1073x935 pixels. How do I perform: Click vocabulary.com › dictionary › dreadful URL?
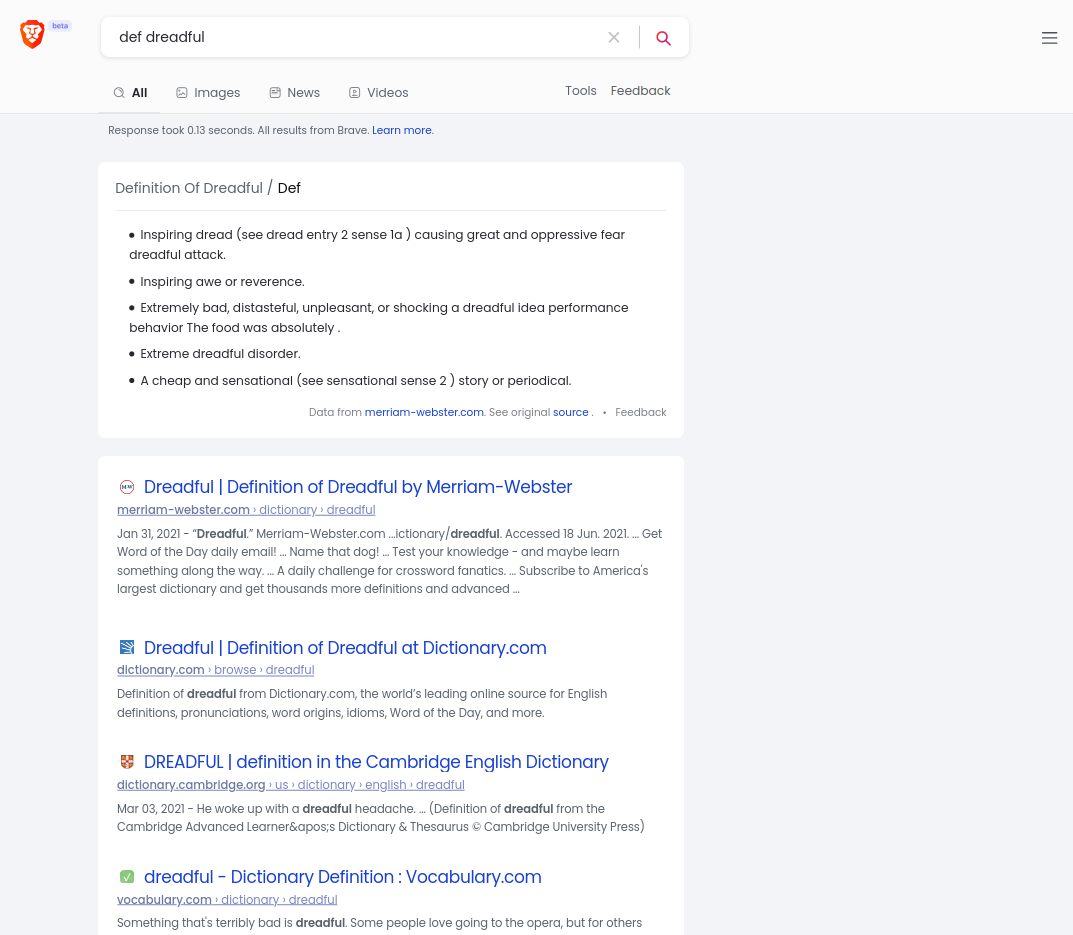[227, 900]
